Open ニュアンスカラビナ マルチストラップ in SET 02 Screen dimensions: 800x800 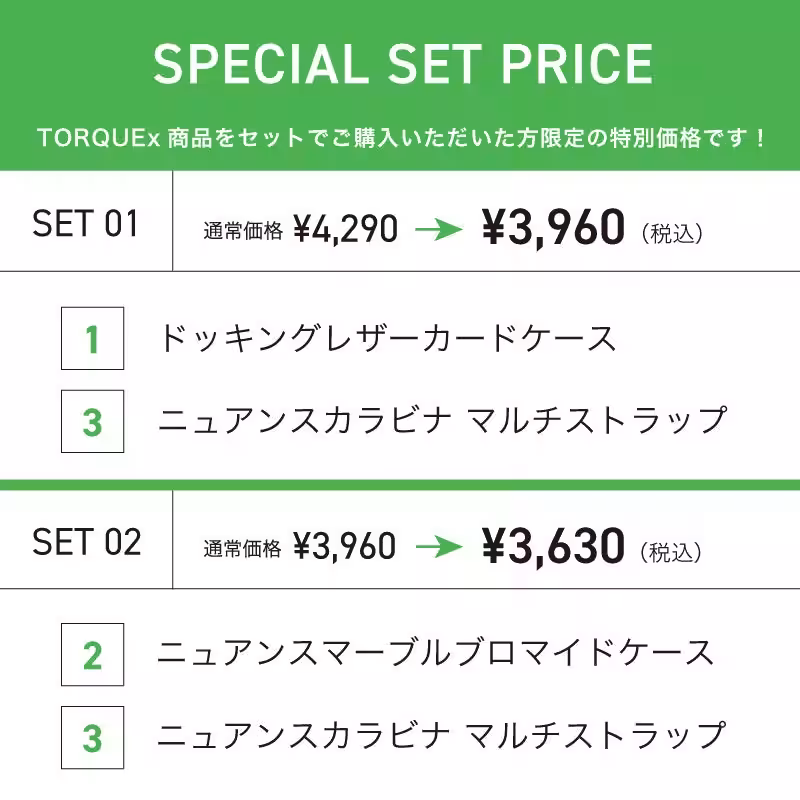441,736
